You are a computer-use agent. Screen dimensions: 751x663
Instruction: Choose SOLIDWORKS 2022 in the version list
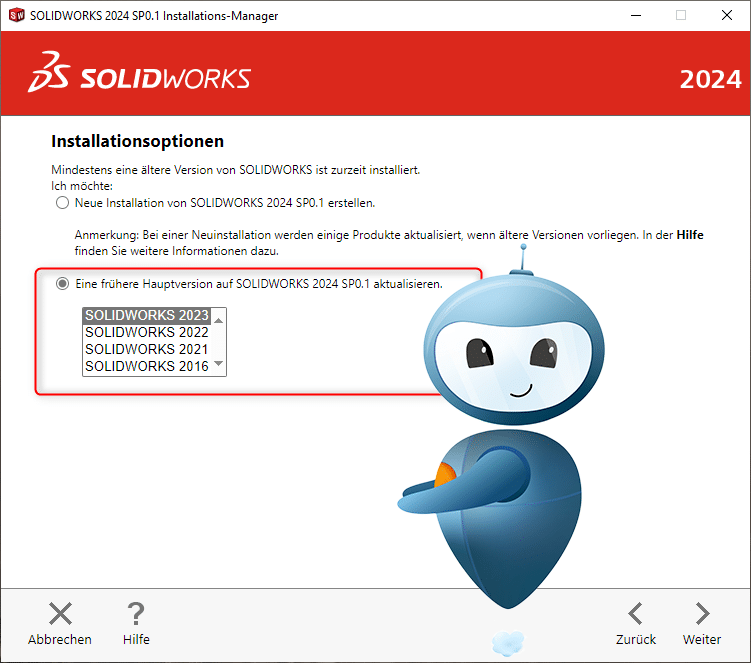147,332
